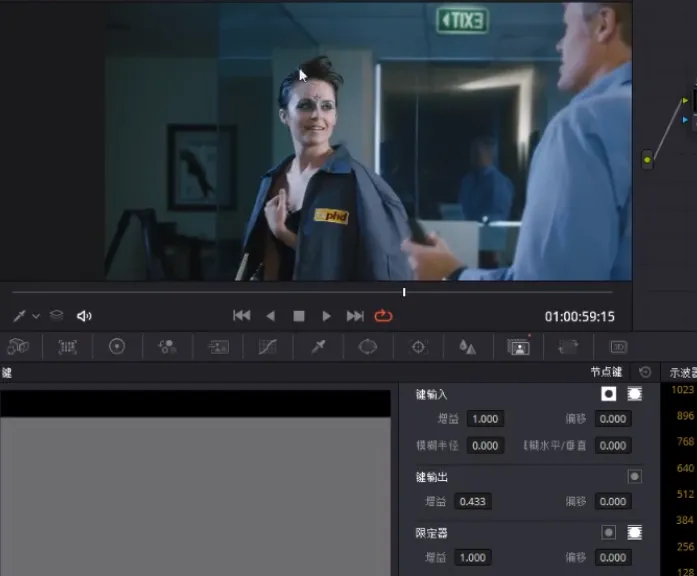Click the 限定器 偏移 field

(613, 557)
